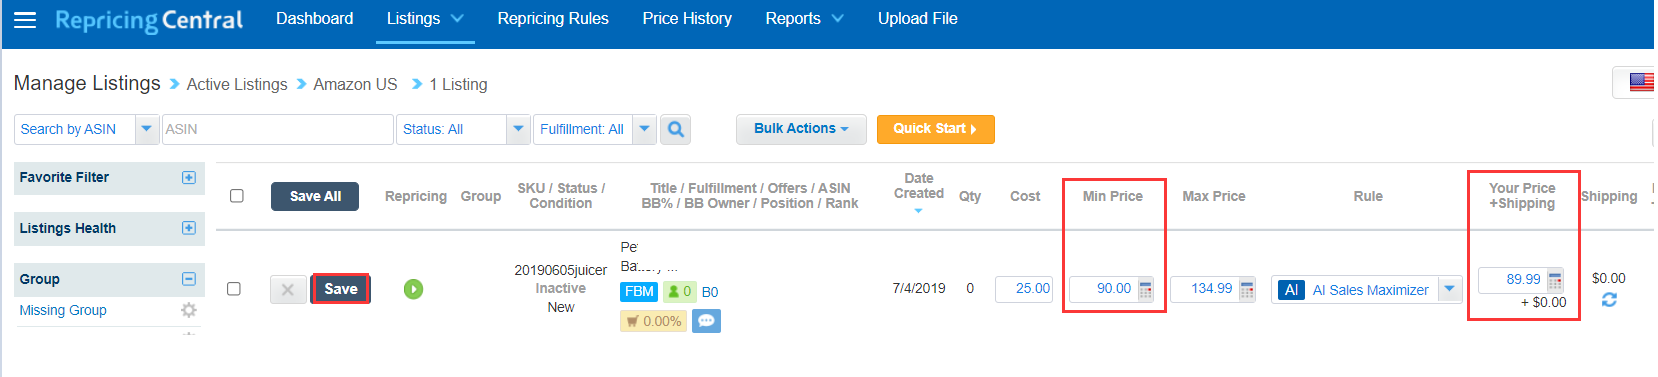Collapse the Group filter panel
The height and width of the screenshot is (377, 1658).
pos(189,279)
